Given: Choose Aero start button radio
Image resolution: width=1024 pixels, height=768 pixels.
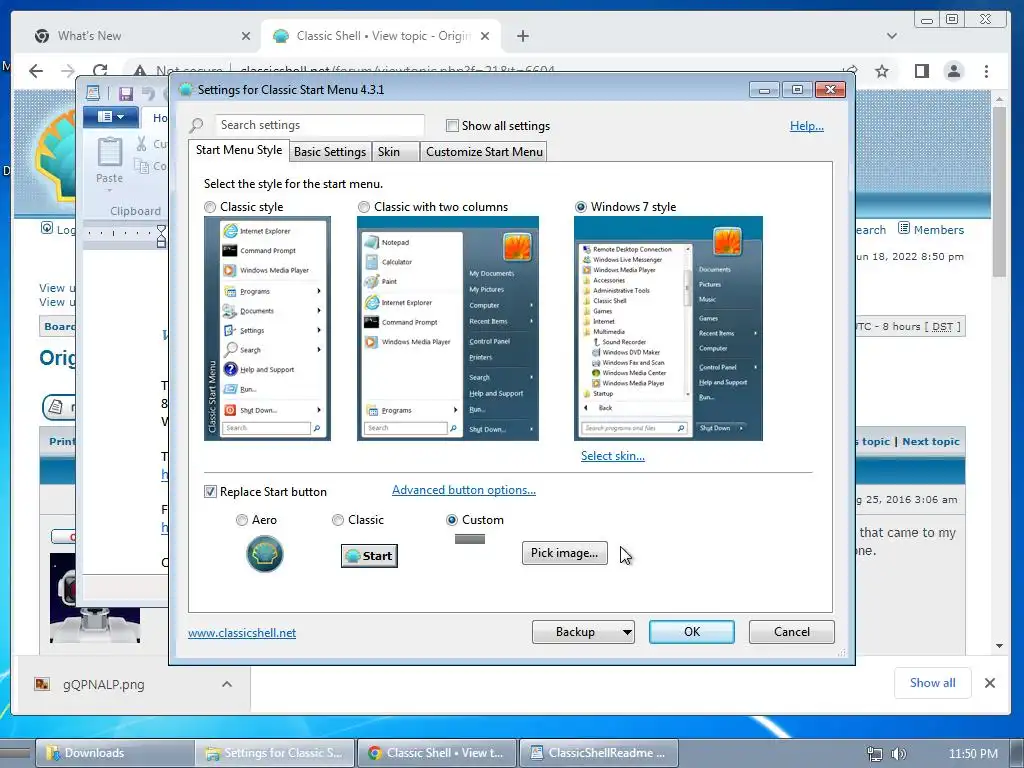Looking at the screenshot, I should pos(242,520).
